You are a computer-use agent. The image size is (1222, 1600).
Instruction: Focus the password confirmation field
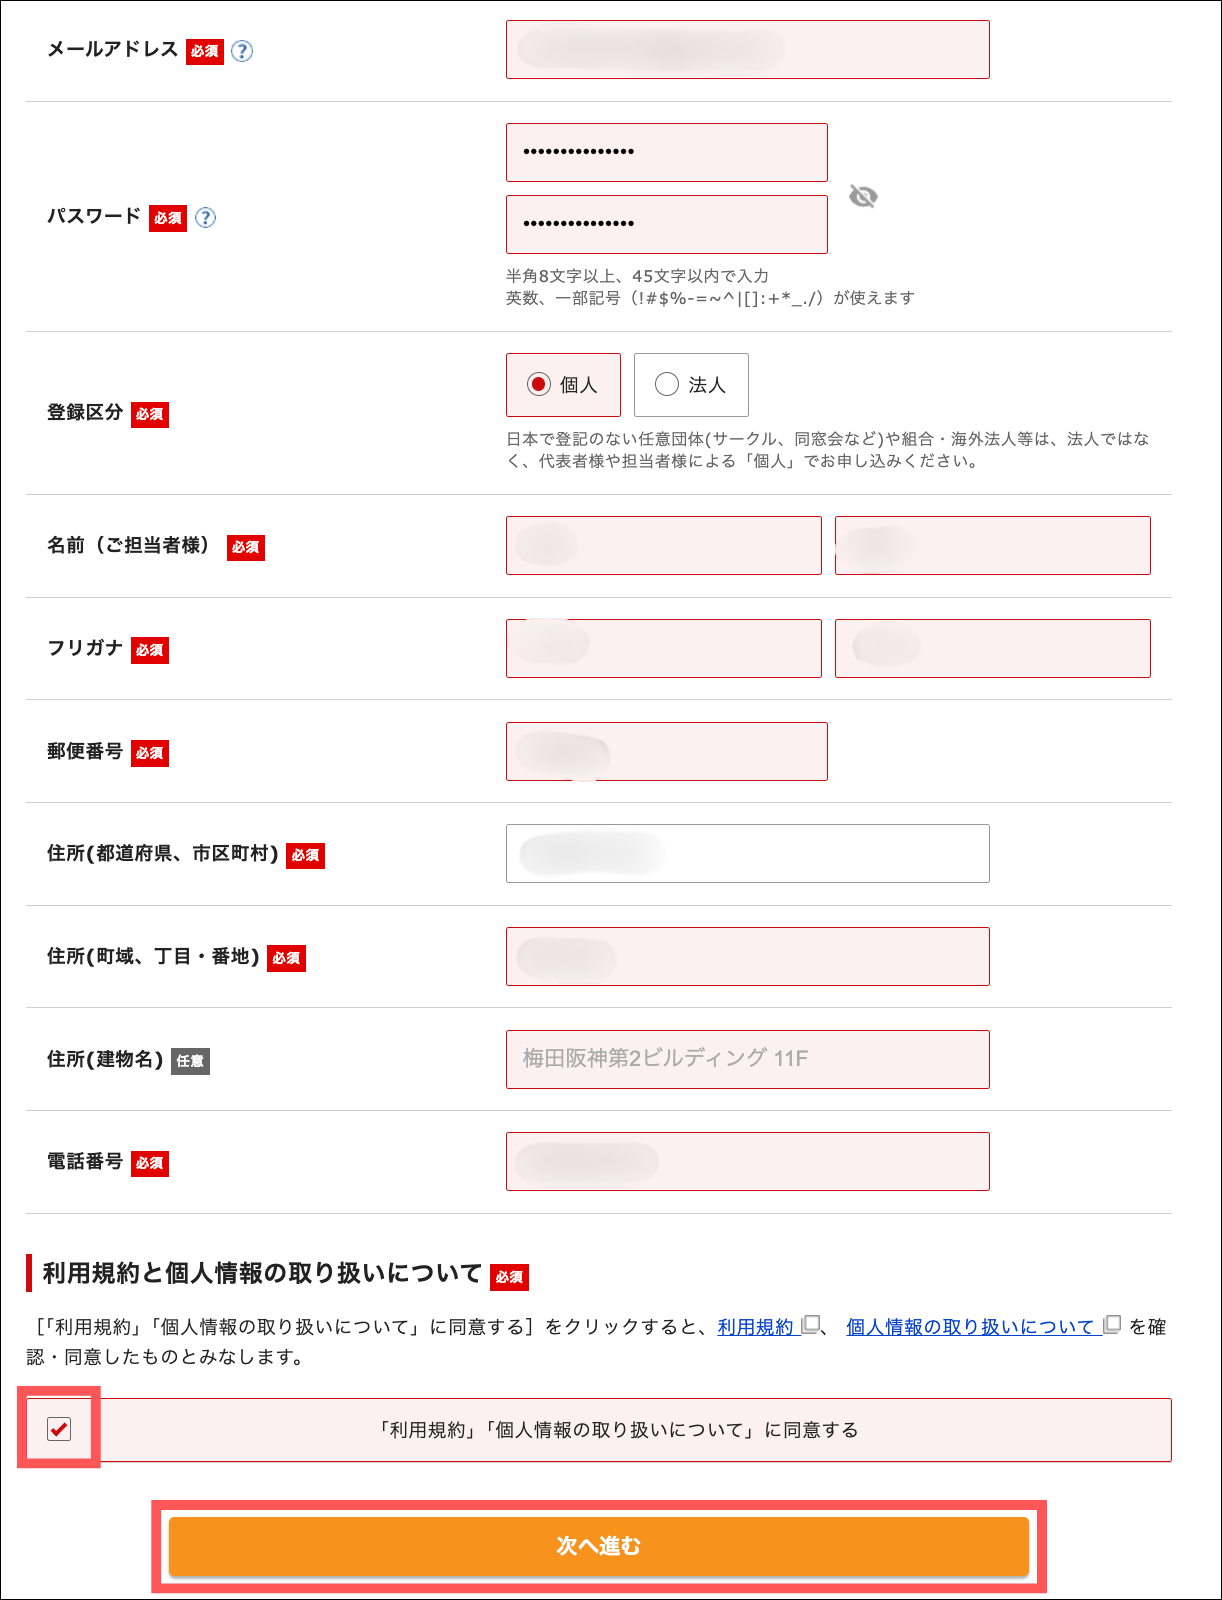[666, 224]
